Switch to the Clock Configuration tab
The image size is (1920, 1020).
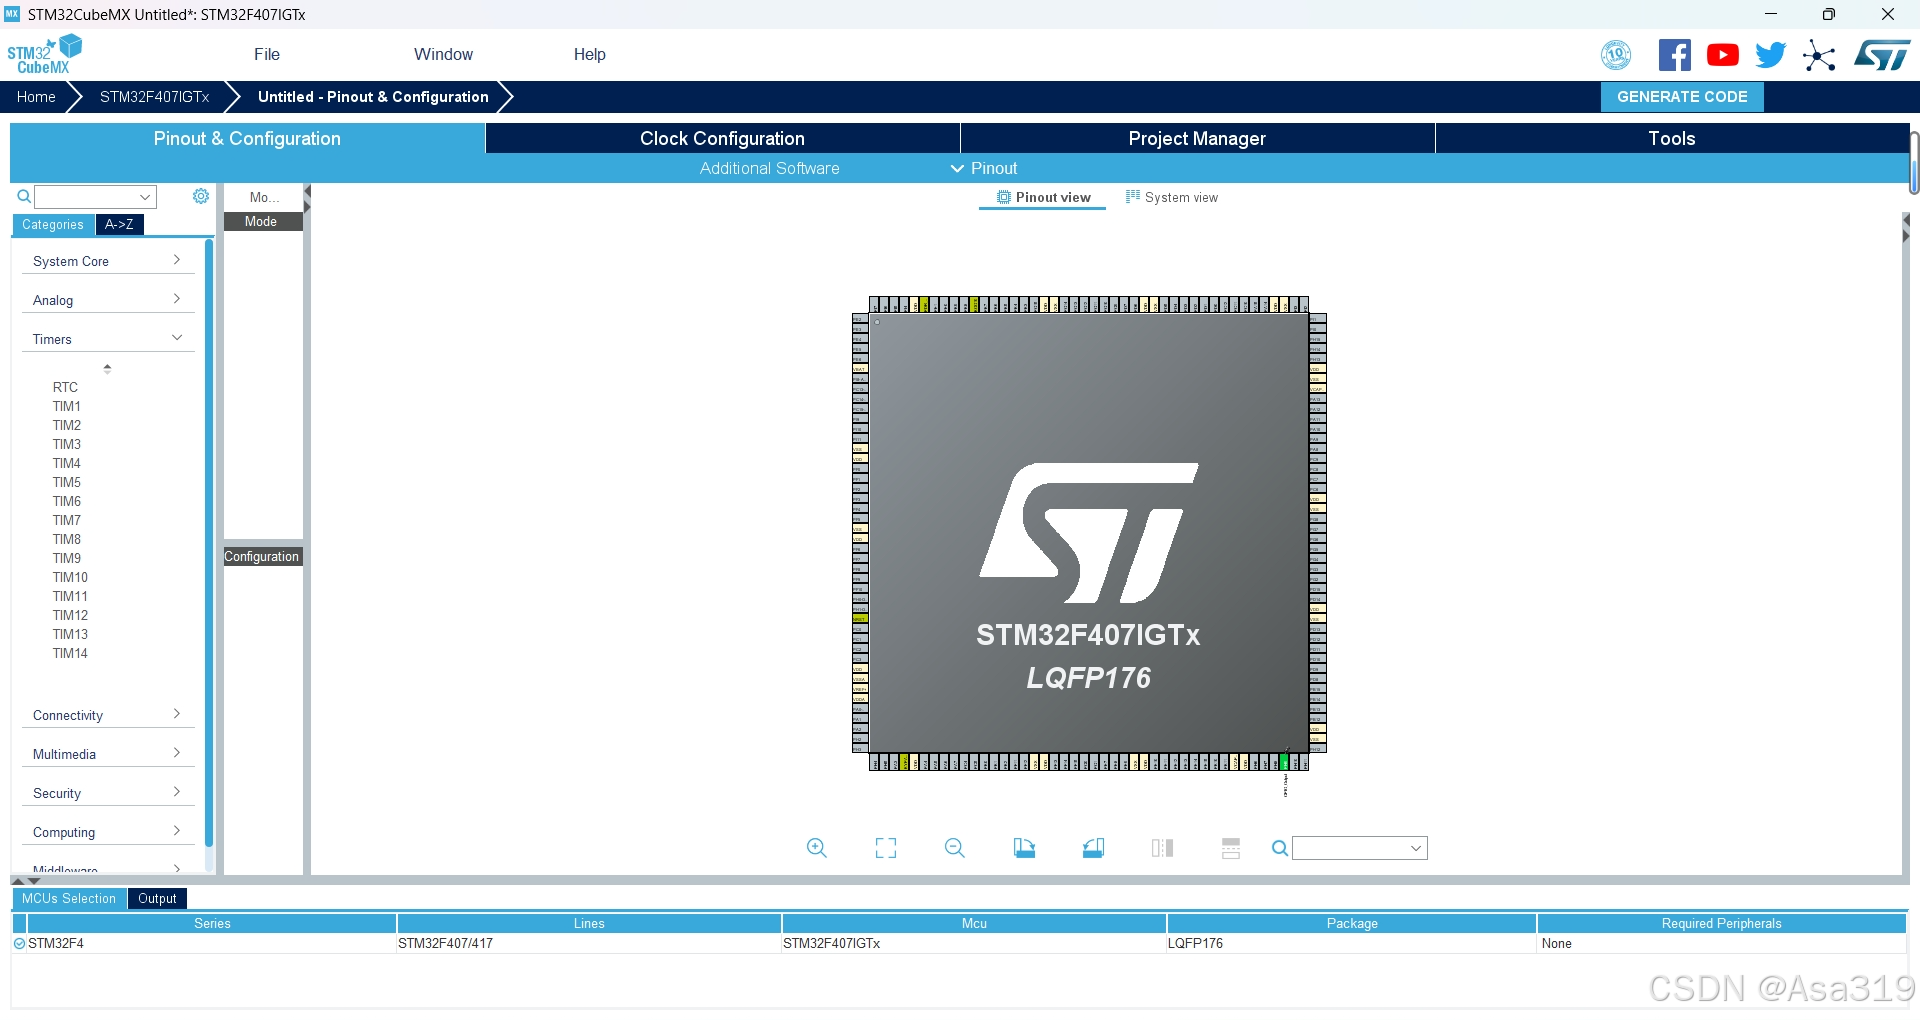(722, 138)
